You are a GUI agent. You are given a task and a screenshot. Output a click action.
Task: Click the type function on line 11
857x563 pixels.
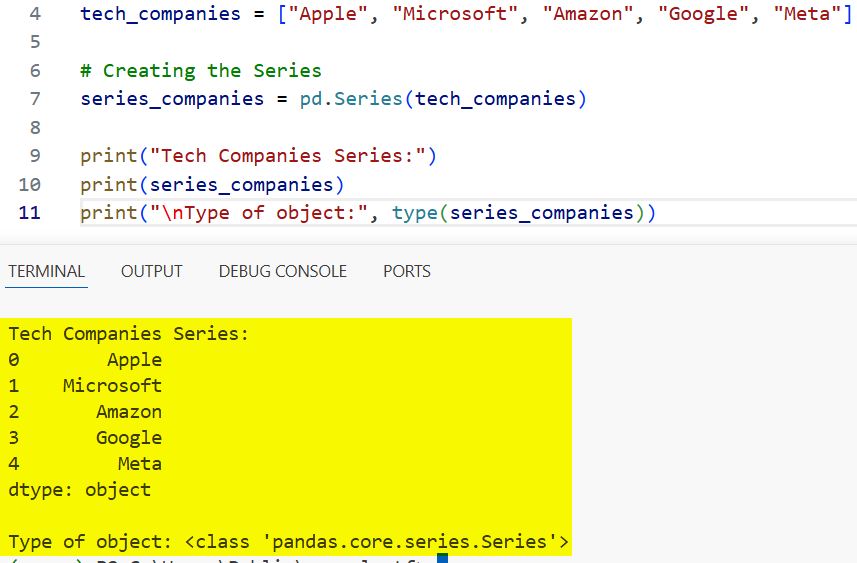point(415,213)
